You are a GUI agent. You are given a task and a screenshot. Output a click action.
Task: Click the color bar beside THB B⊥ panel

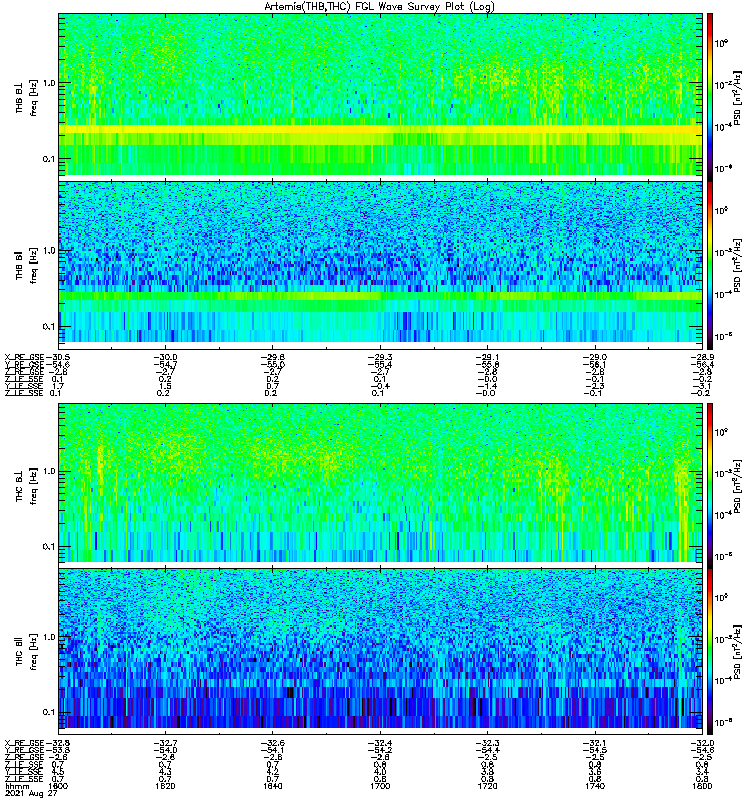pos(710,94)
